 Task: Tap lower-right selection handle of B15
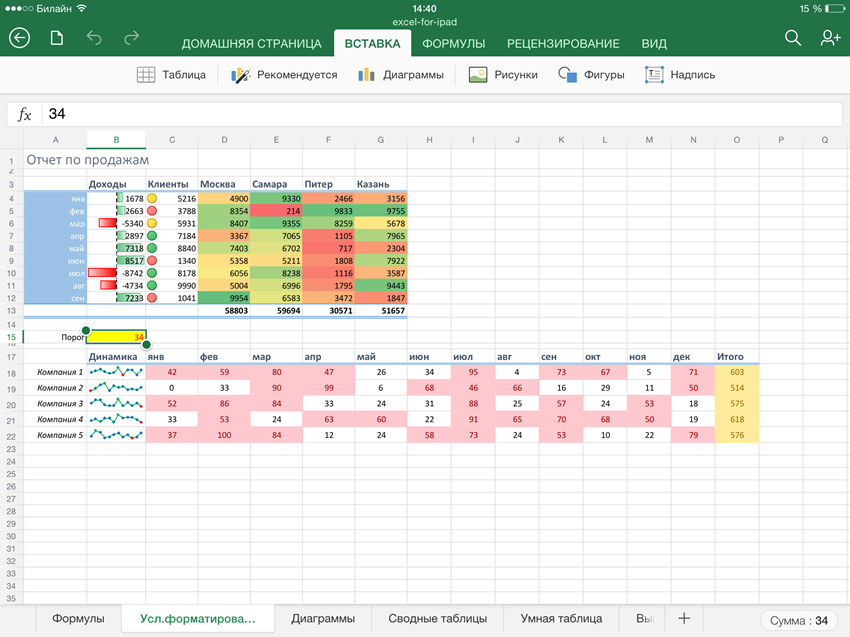tap(146, 344)
